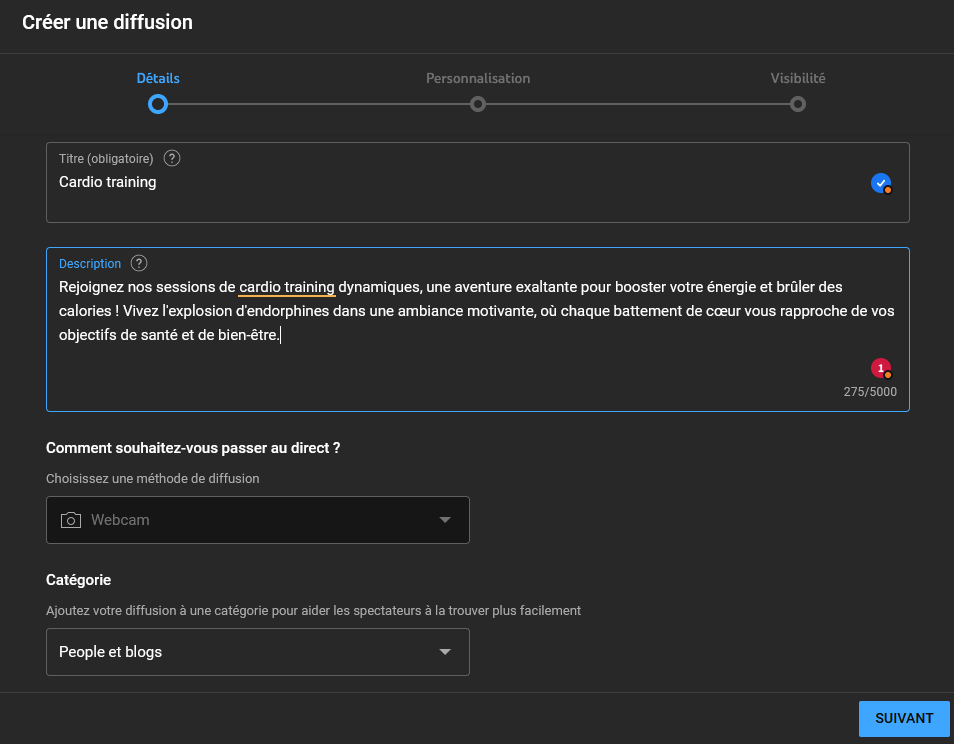Viewport: 954px width, 744px height.
Task: Open the Webcam diffusion method dropdown
Action: coord(257,520)
